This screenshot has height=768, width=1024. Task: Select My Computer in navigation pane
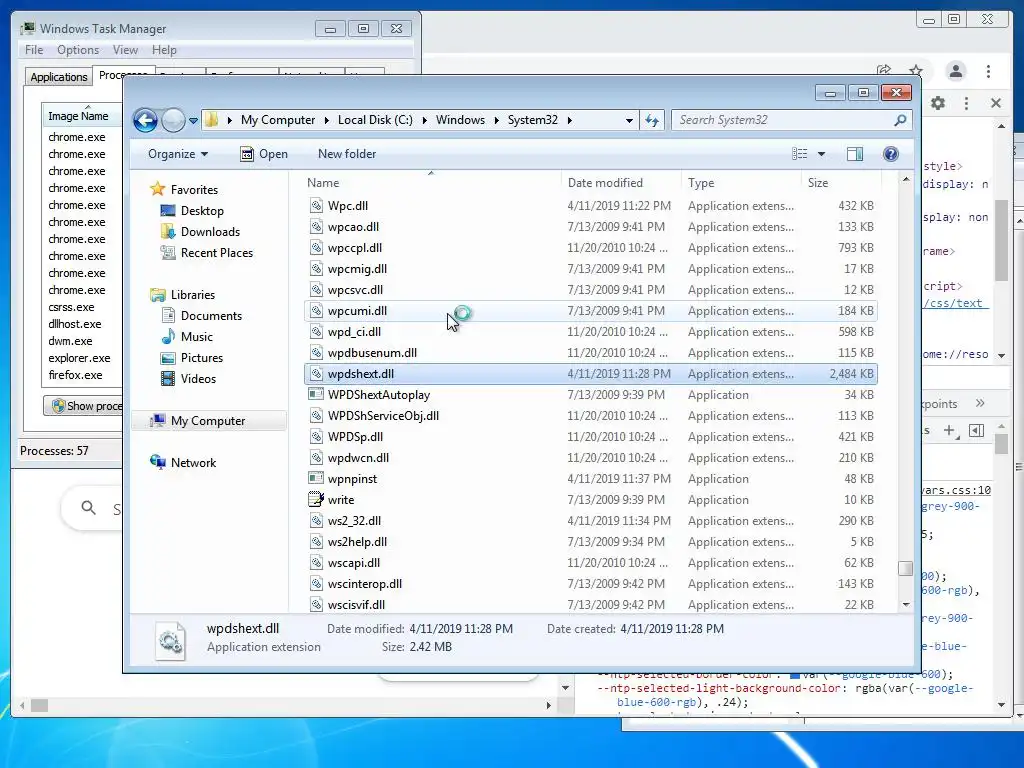(208, 421)
